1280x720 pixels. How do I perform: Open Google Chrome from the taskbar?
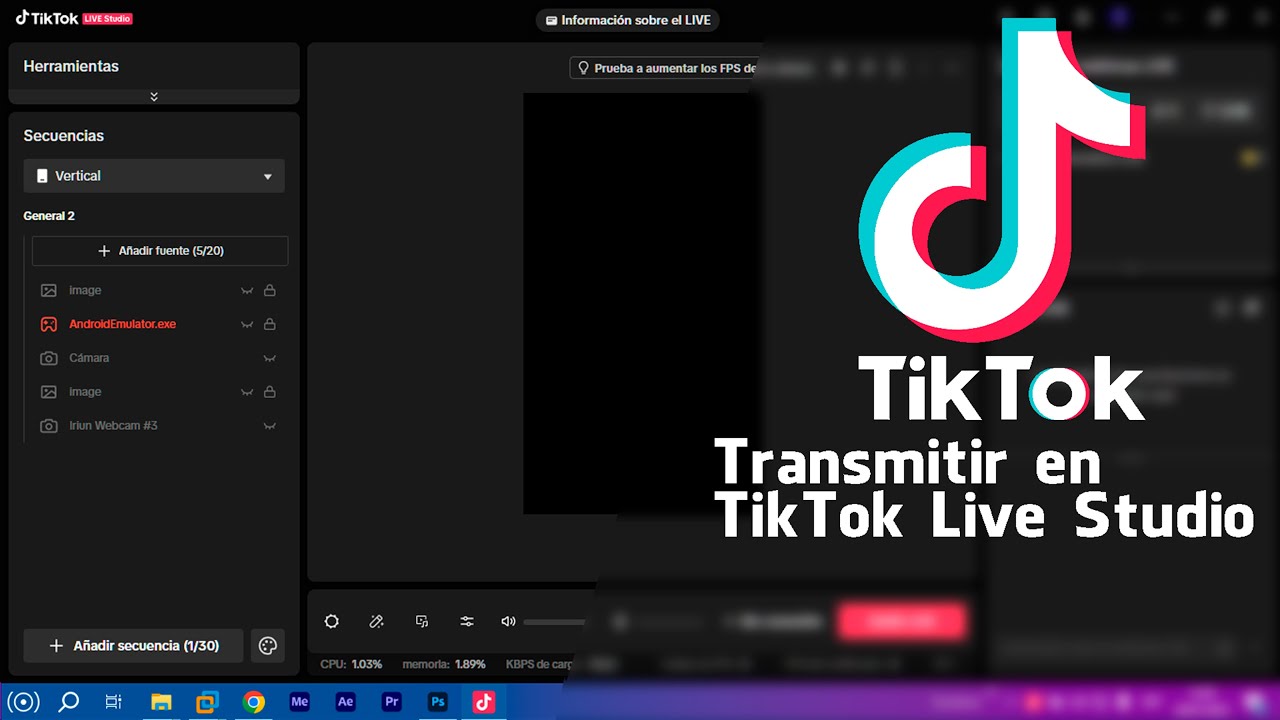(x=254, y=702)
